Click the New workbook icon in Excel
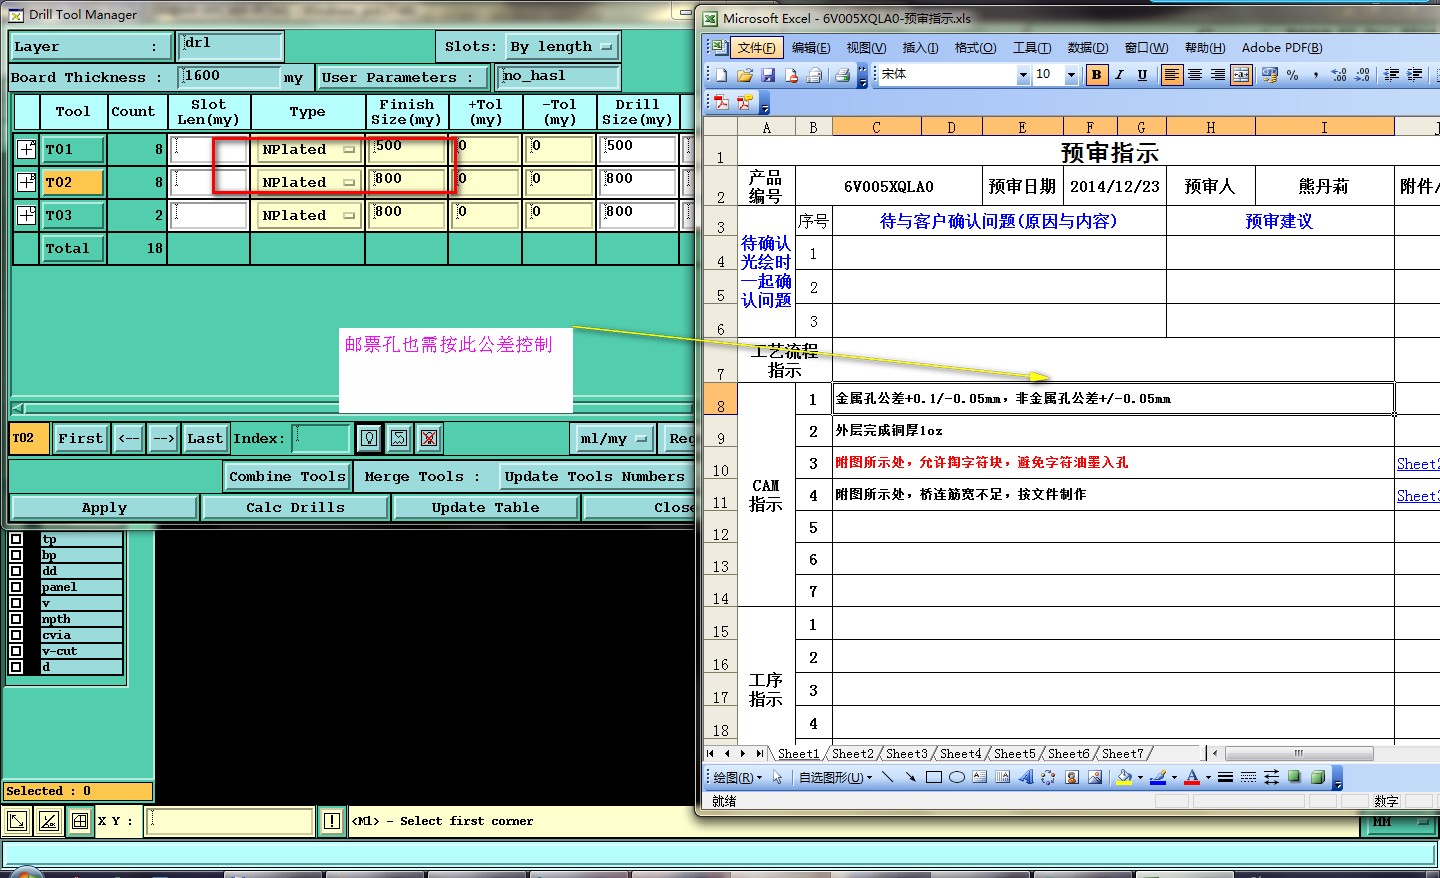The width and height of the screenshot is (1440, 878). 720,75
